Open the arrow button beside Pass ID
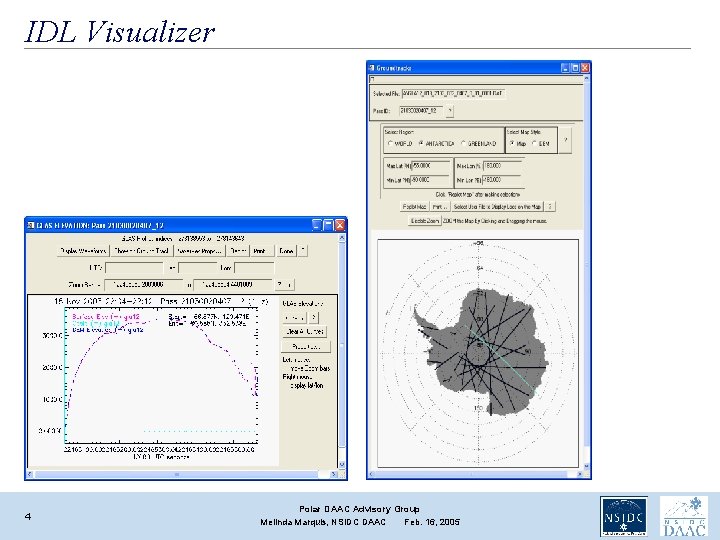Image resolution: width=720 pixels, height=540 pixels. (450, 111)
